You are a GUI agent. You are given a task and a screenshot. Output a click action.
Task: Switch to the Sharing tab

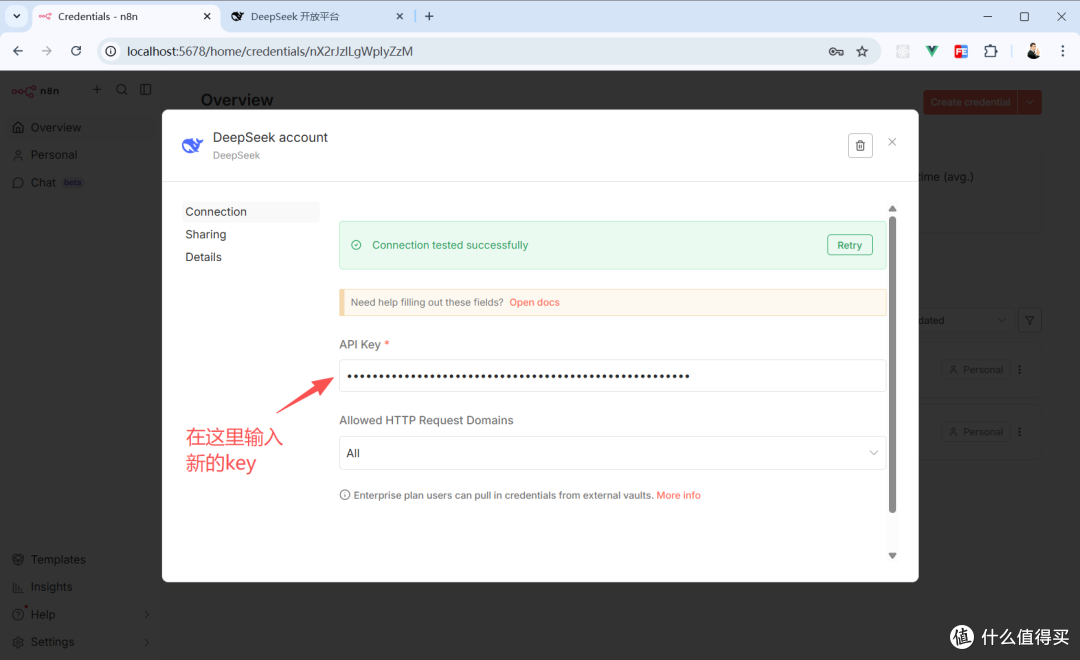point(205,234)
